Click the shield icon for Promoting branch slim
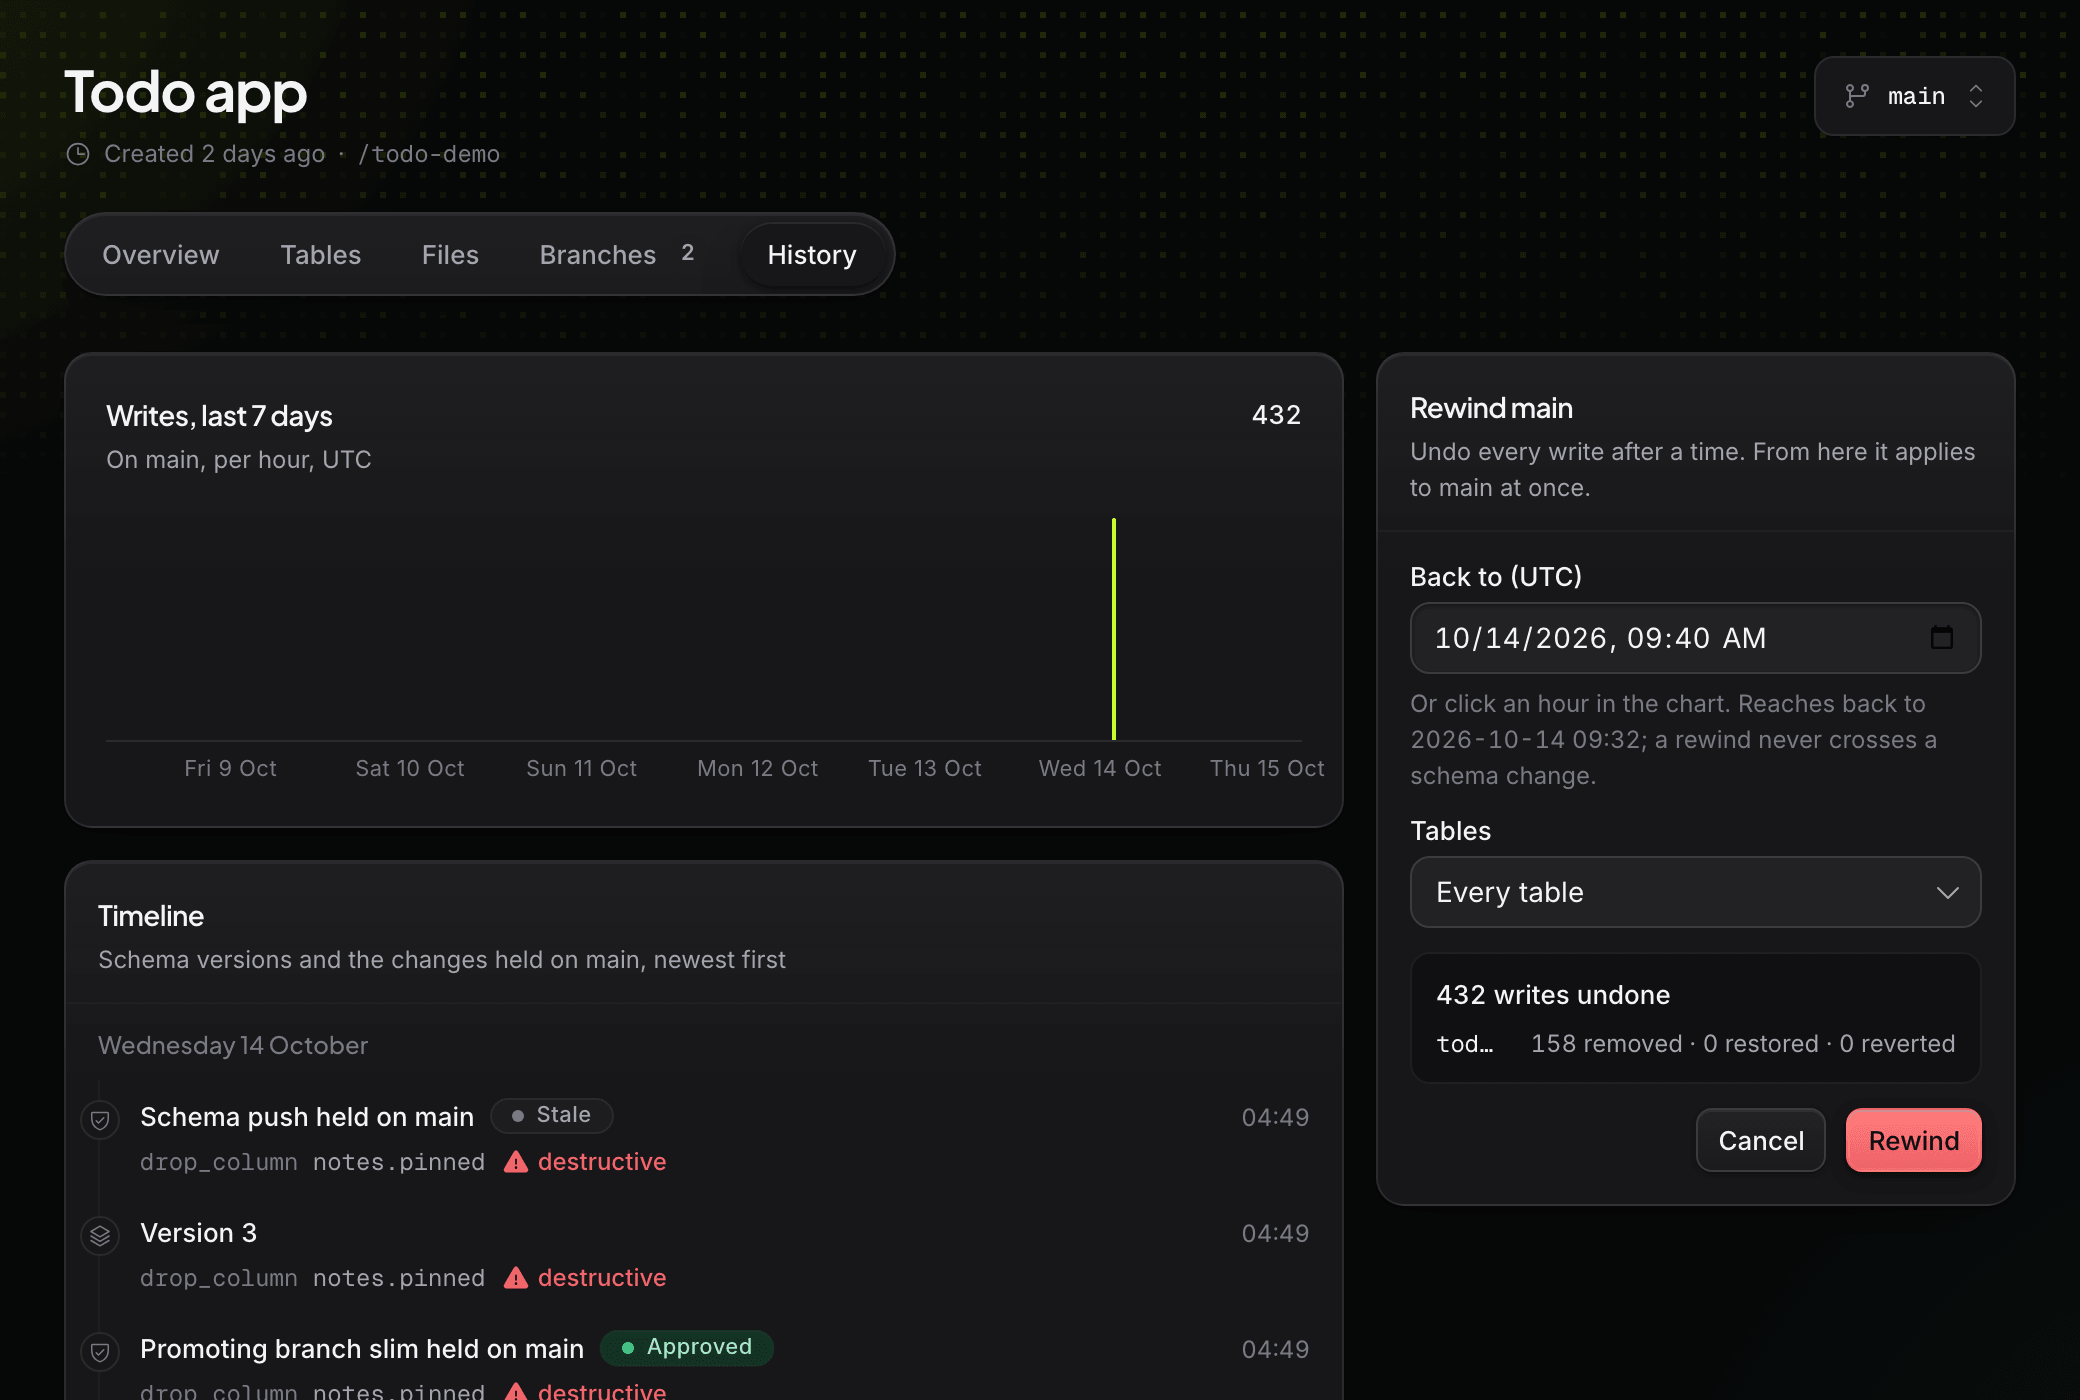This screenshot has height=1400, width=2080. [x=100, y=1352]
